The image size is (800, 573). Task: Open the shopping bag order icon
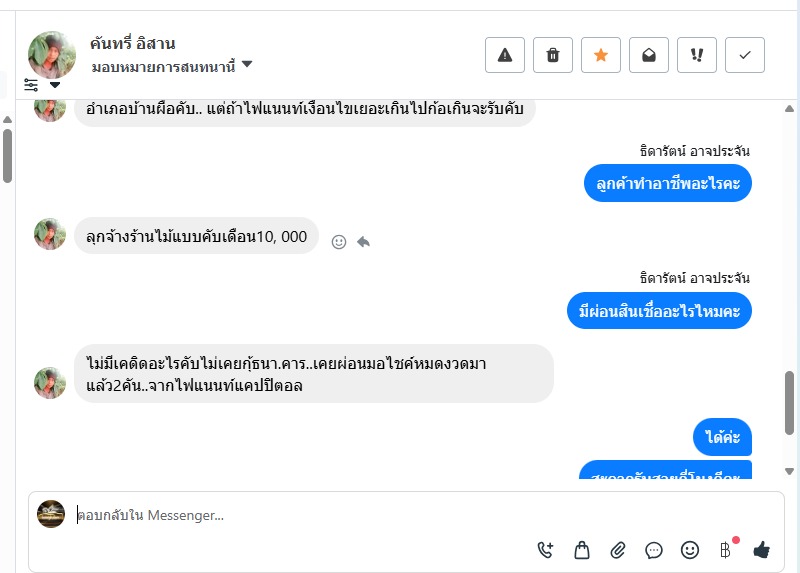pyautogui.click(x=582, y=549)
